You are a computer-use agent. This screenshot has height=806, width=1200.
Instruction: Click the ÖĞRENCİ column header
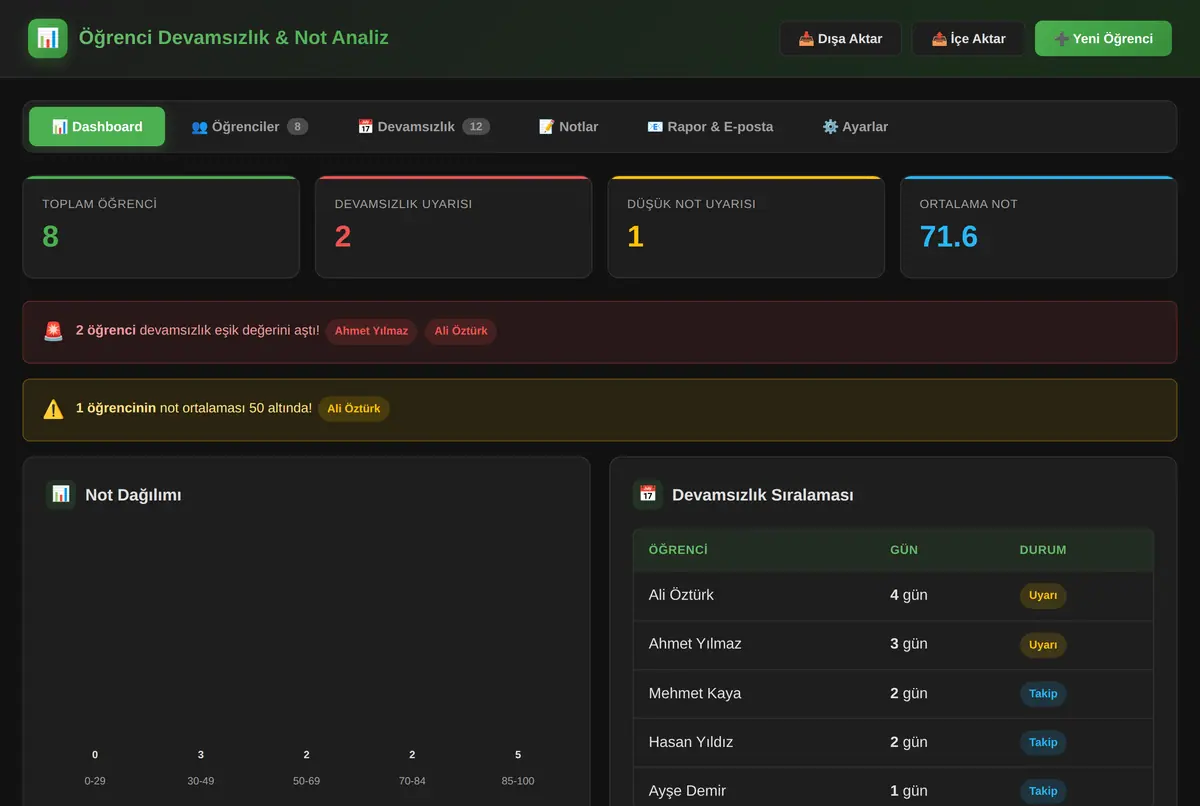tap(678, 550)
